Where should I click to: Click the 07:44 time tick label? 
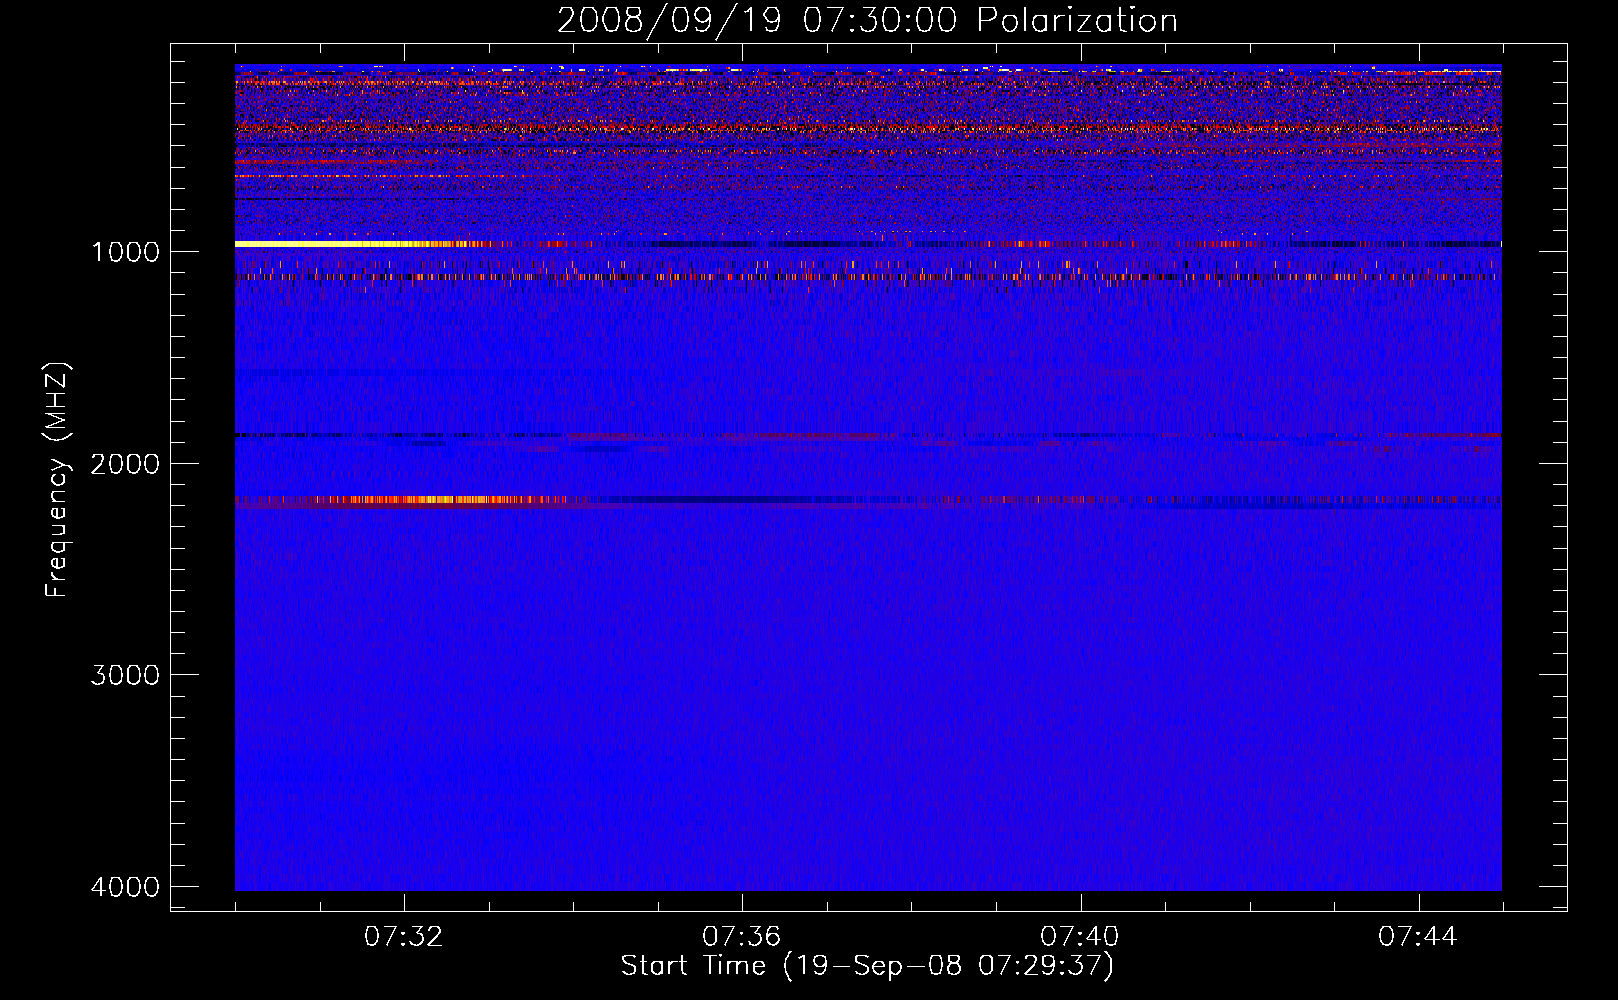pos(1418,937)
